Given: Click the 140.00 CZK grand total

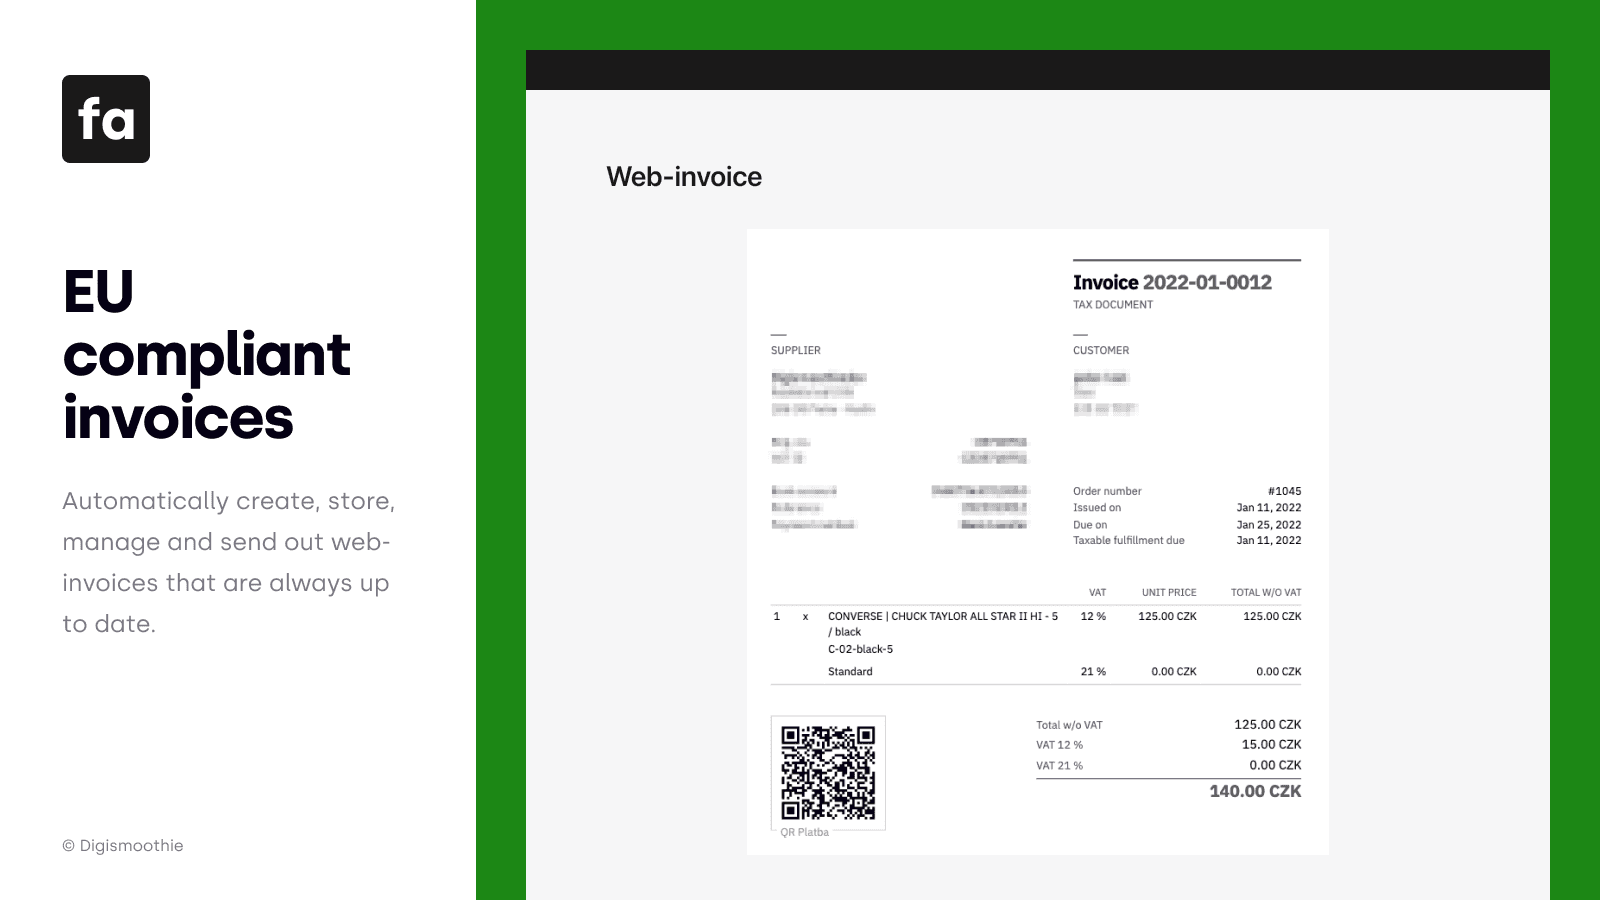Looking at the screenshot, I should (x=1253, y=790).
